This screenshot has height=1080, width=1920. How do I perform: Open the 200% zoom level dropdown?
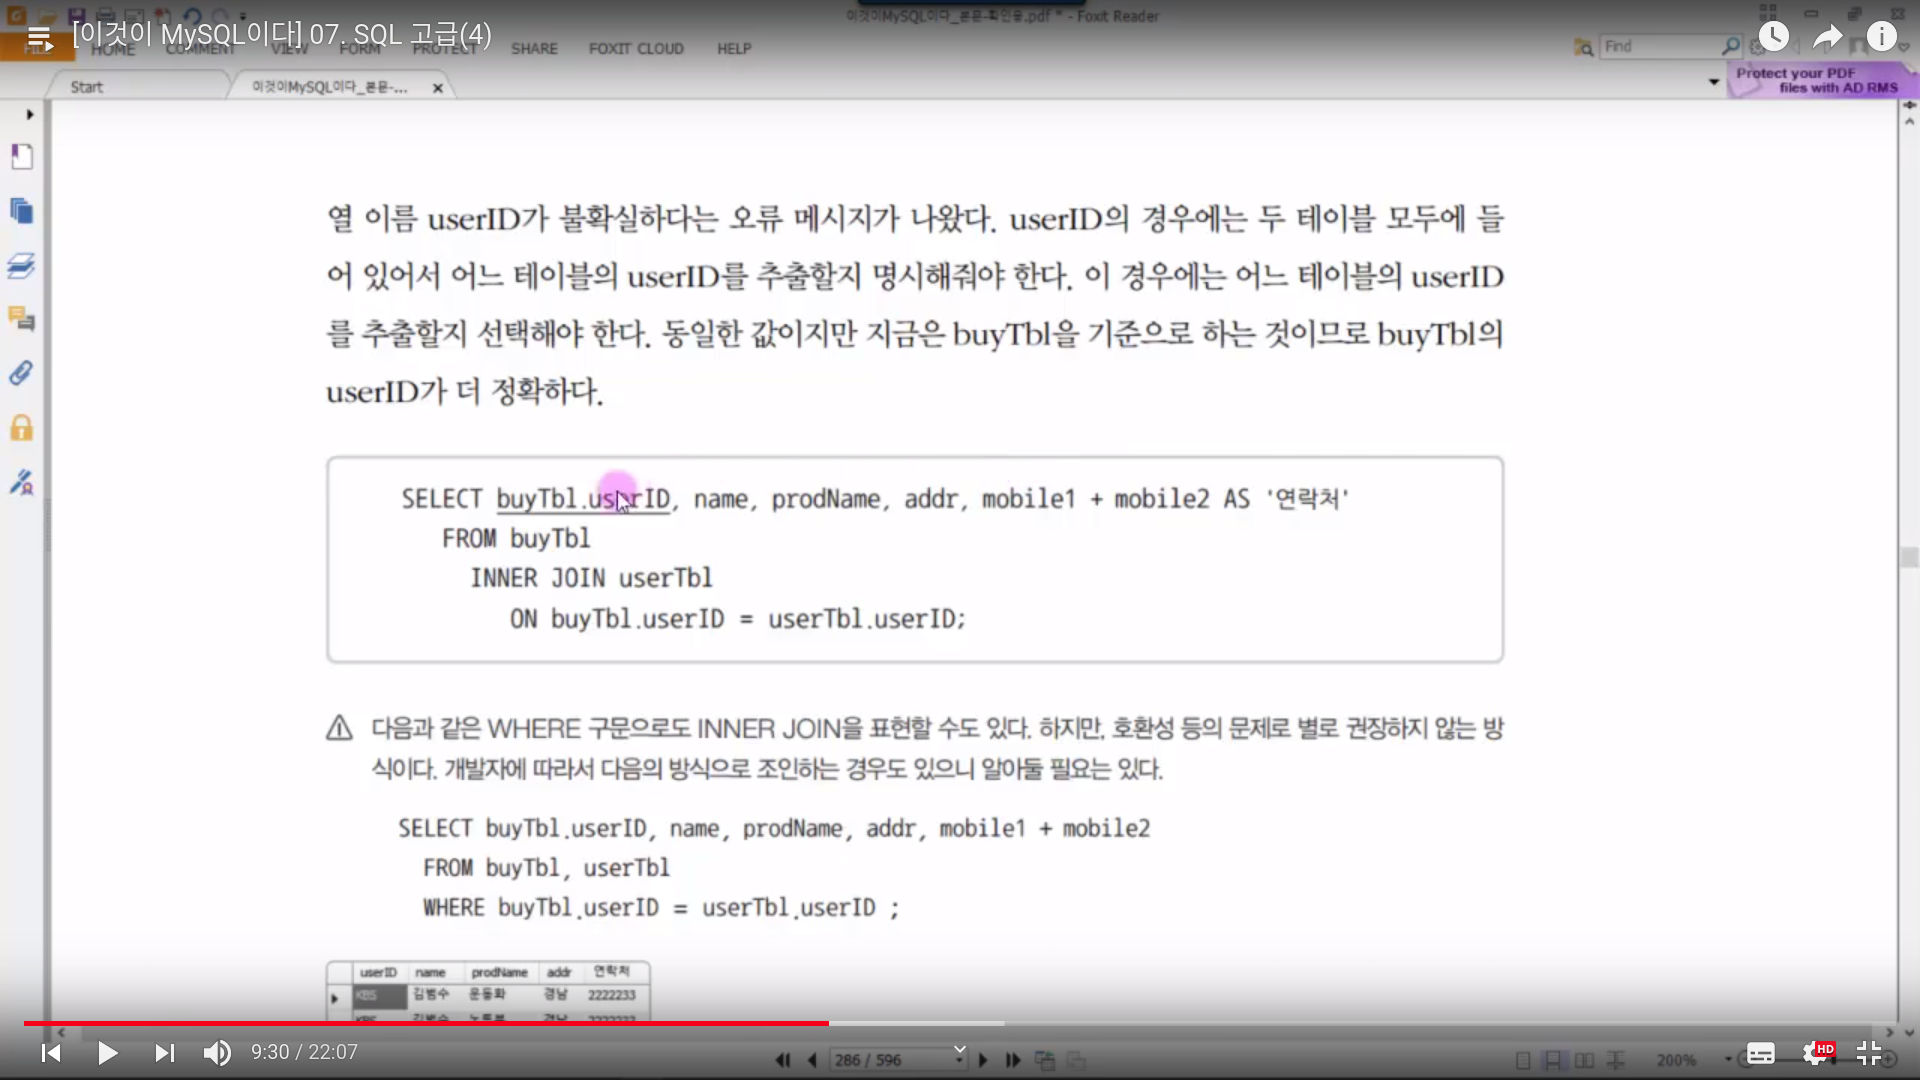1728,1060
